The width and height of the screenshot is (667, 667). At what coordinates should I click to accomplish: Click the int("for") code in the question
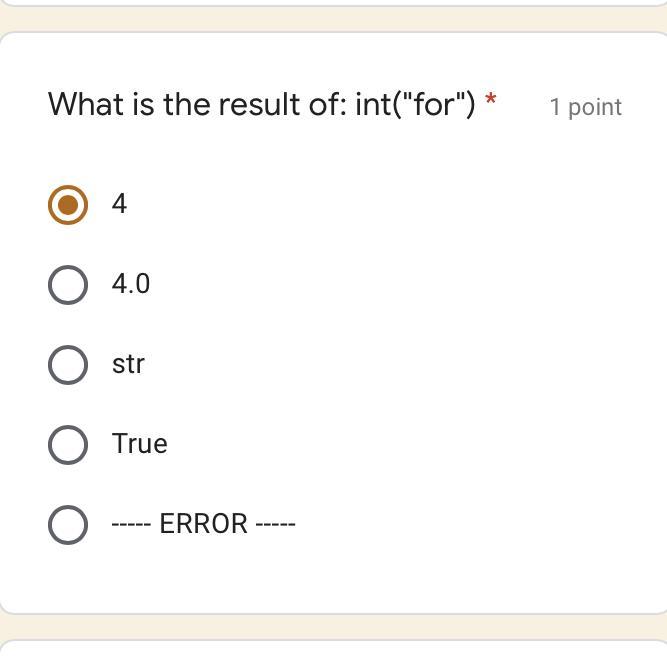coord(415,104)
